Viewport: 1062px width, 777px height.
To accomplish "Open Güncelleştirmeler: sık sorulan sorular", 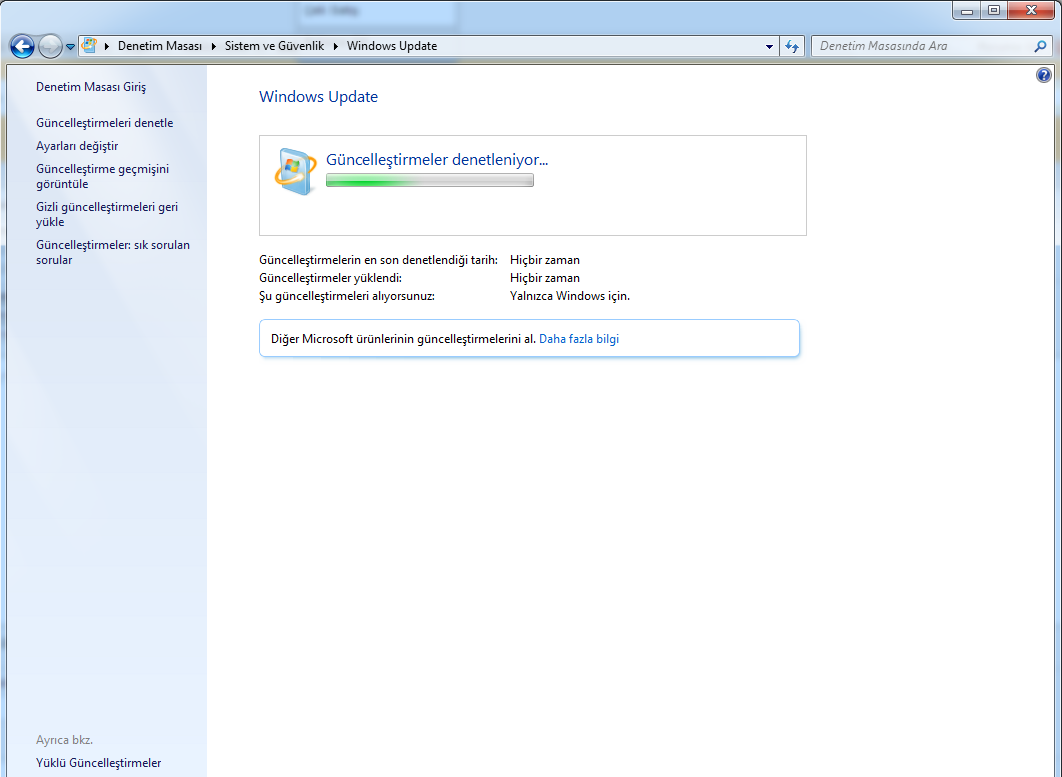I will click(112, 252).
